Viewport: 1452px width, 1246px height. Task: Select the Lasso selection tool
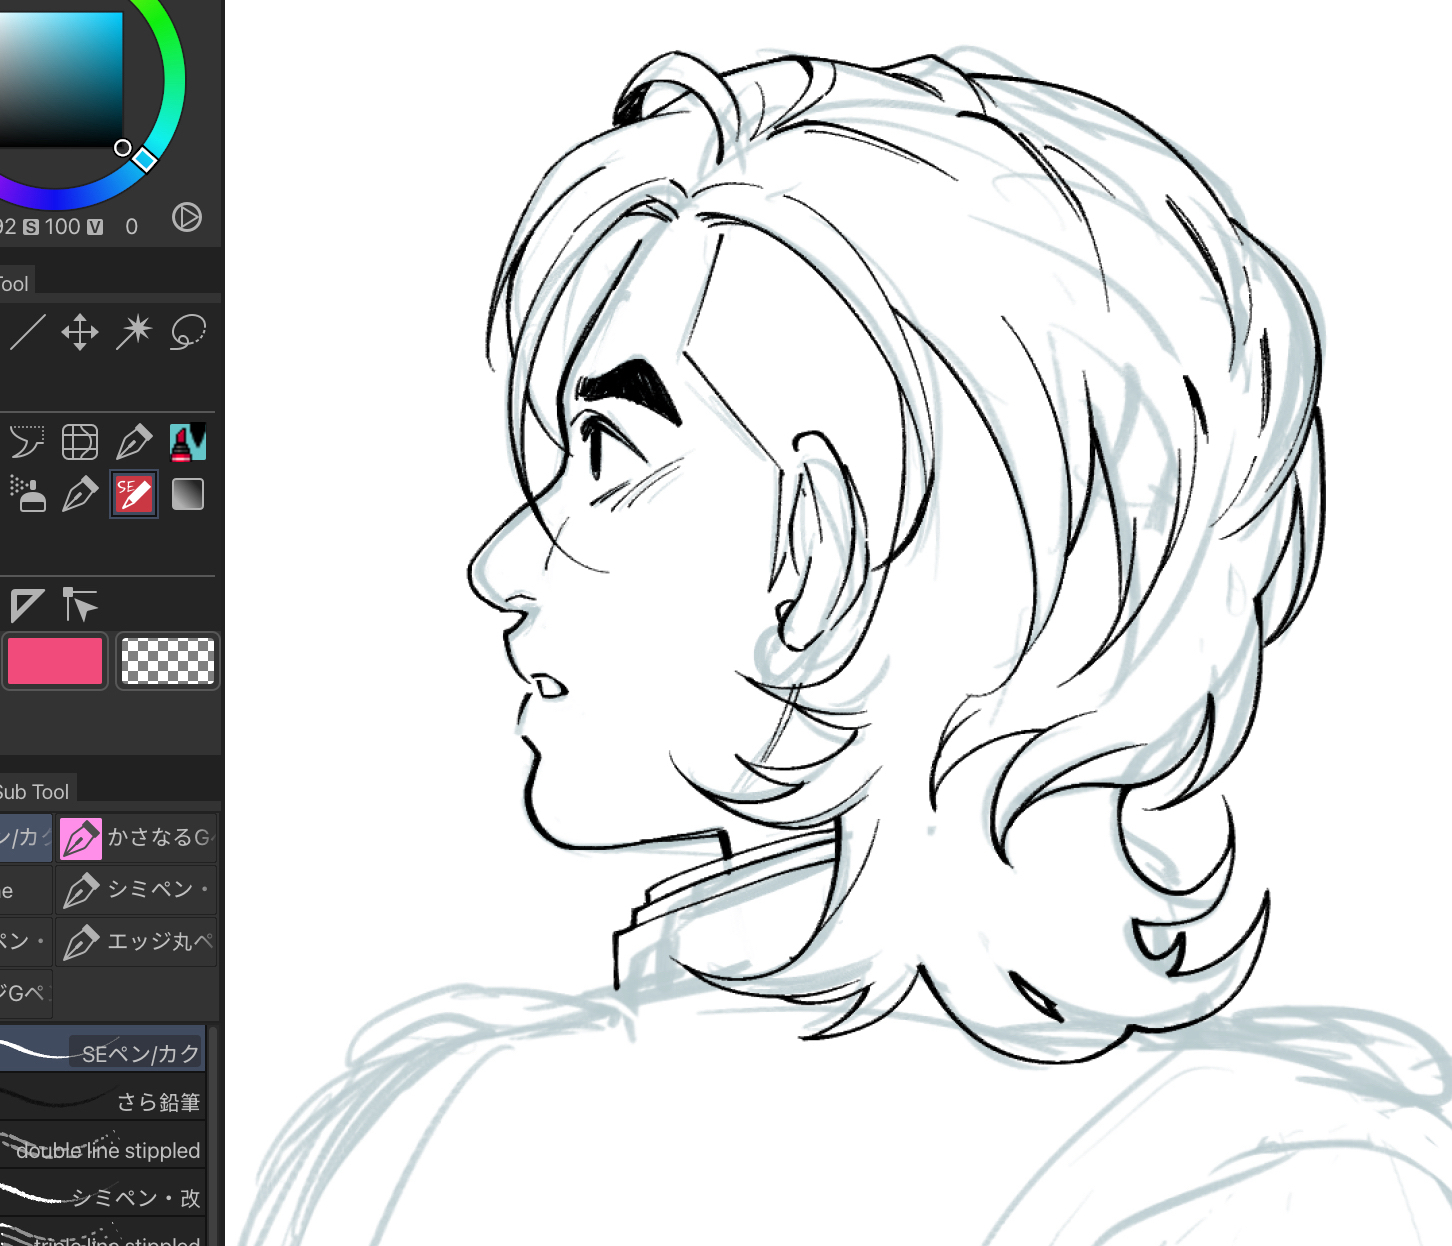click(187, 332)
